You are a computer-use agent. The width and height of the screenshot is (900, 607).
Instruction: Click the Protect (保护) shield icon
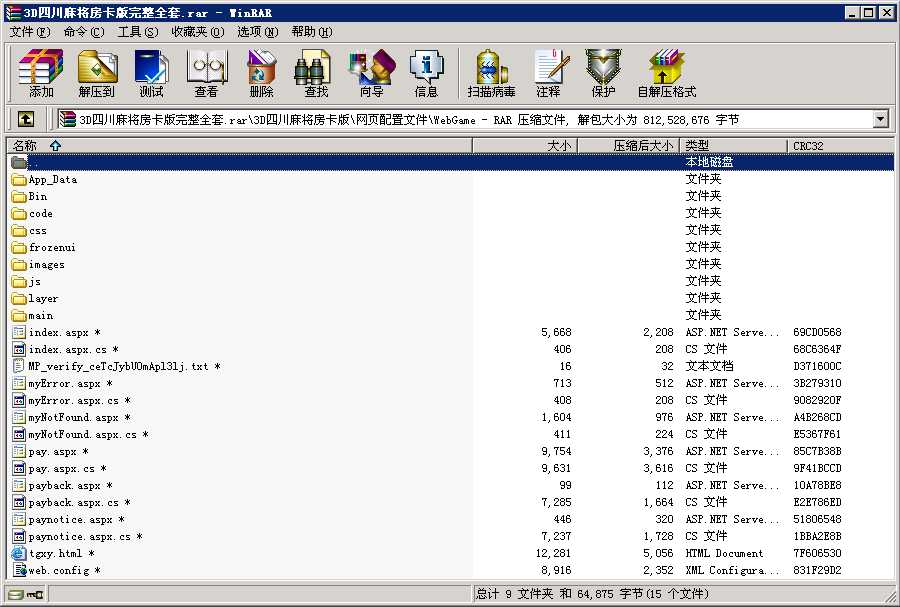[603, 73]
